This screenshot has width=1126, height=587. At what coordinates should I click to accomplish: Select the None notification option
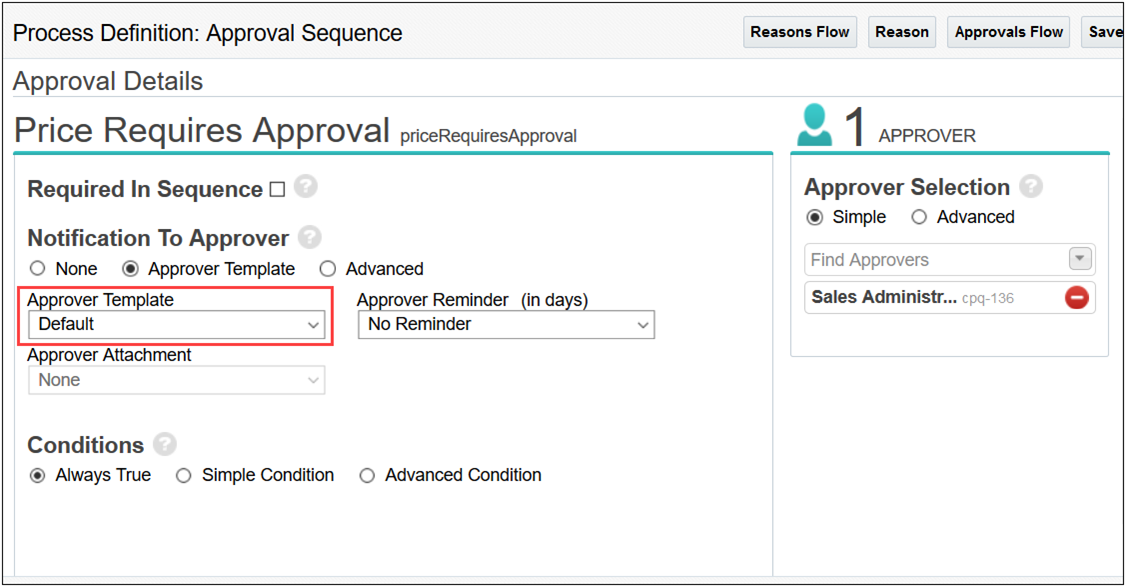click(38, 268)
